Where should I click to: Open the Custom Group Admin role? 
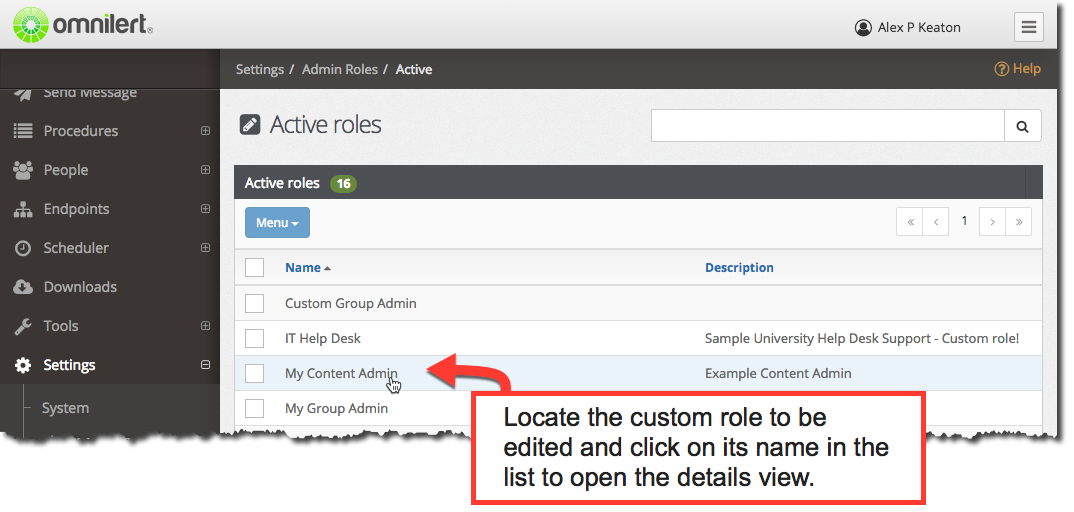point(351,303)
